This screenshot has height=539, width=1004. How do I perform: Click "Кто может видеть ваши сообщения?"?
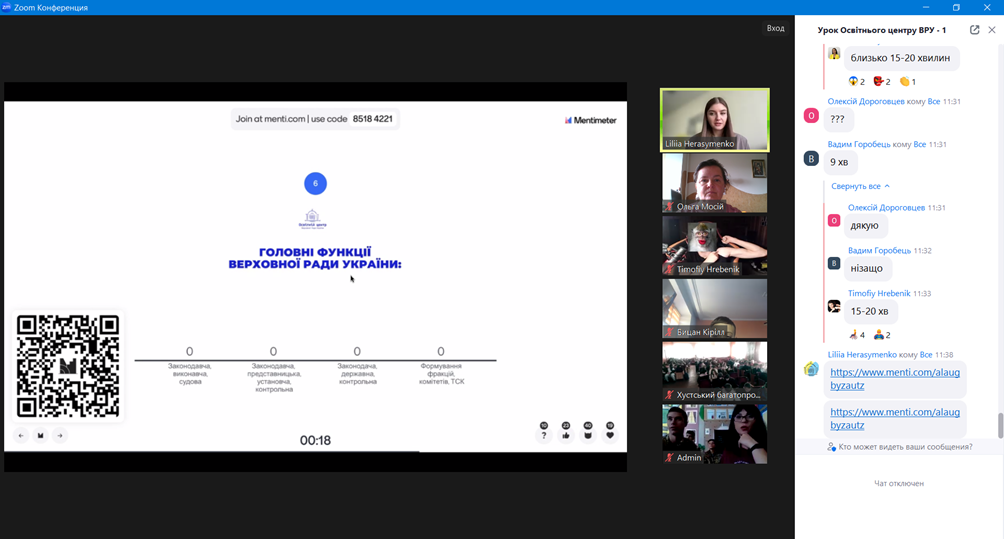pos(904,447)
